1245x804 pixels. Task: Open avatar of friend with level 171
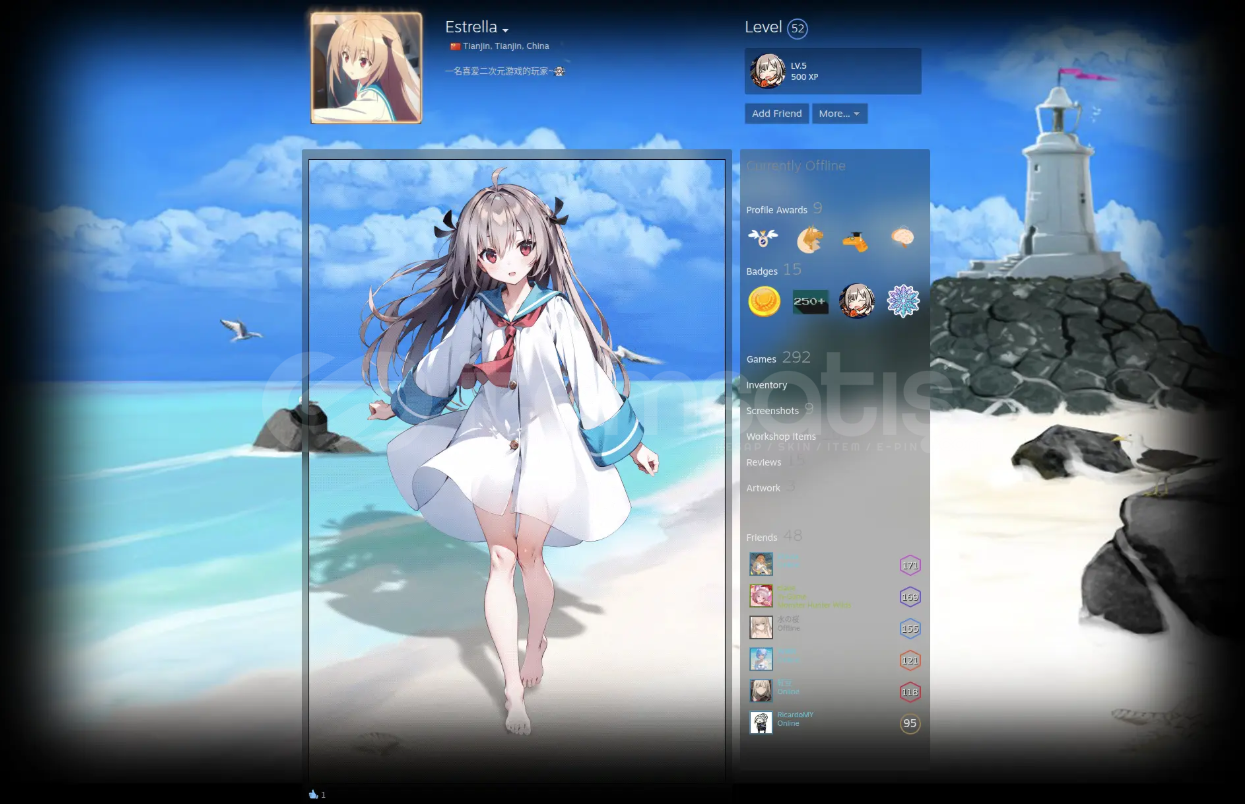tap(761, 564)
